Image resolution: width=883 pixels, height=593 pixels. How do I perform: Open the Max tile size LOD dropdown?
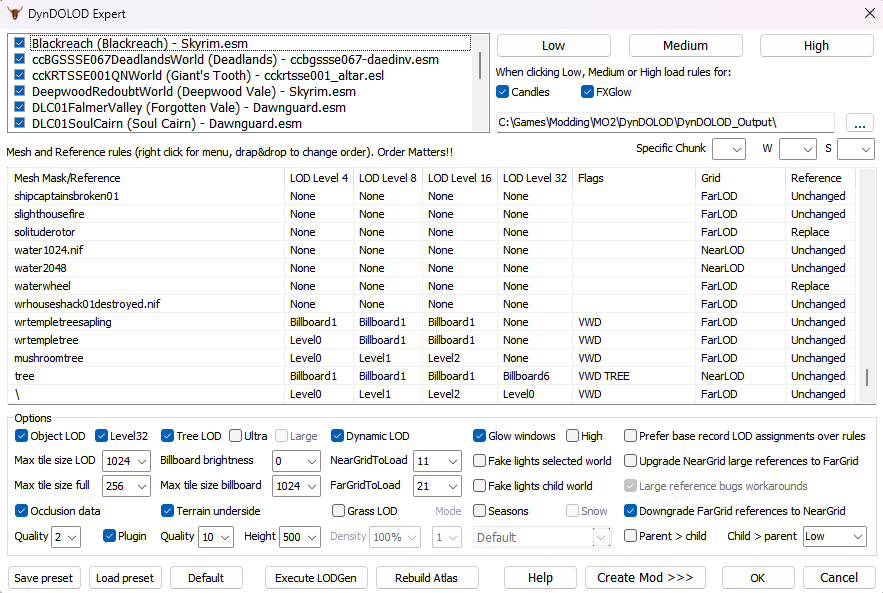(126, 461)
